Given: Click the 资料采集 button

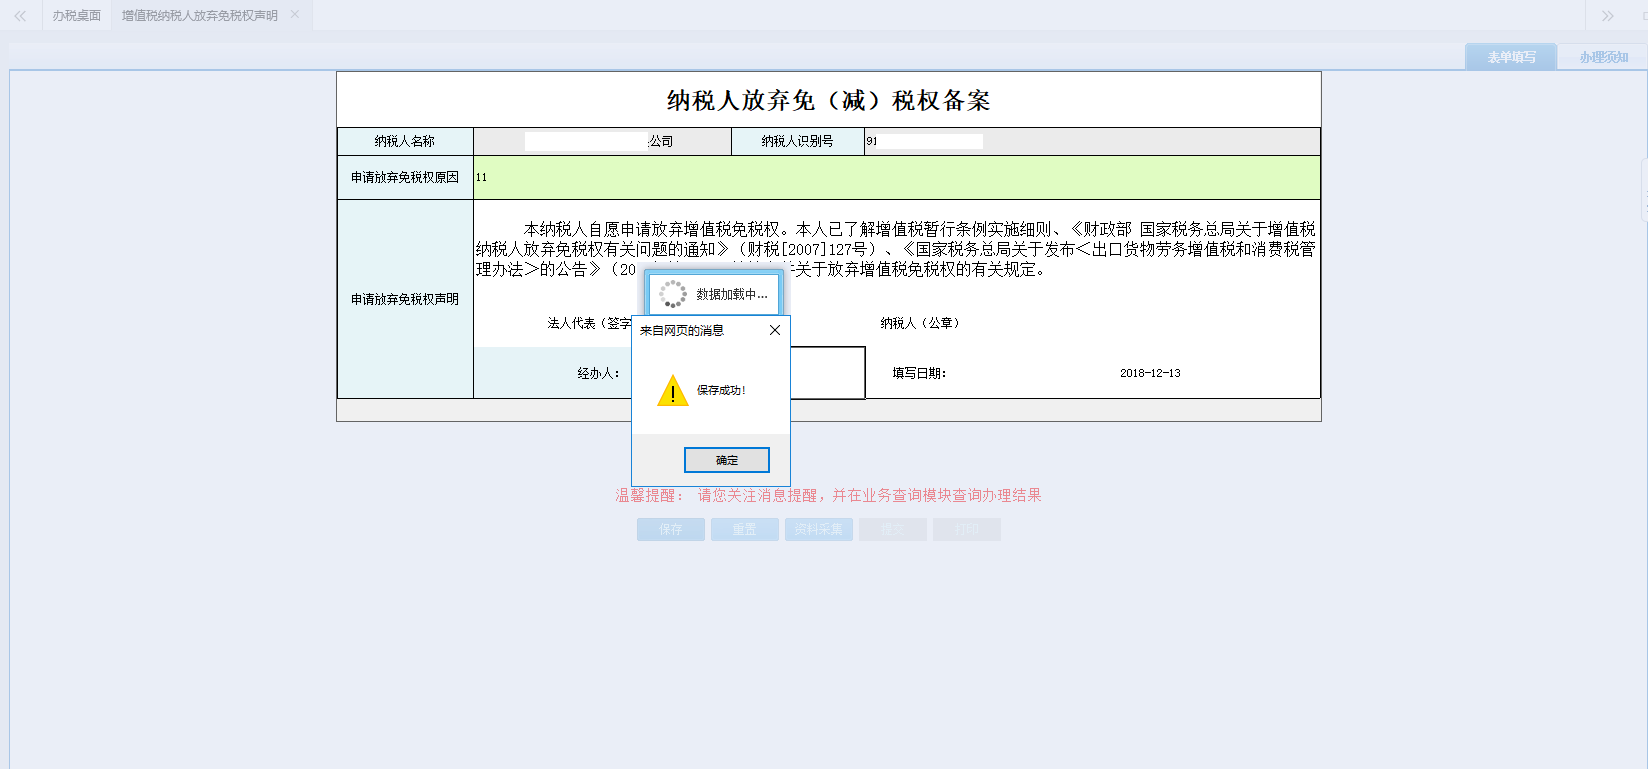Looking at the screenshot, I should [x=819, y=529].
